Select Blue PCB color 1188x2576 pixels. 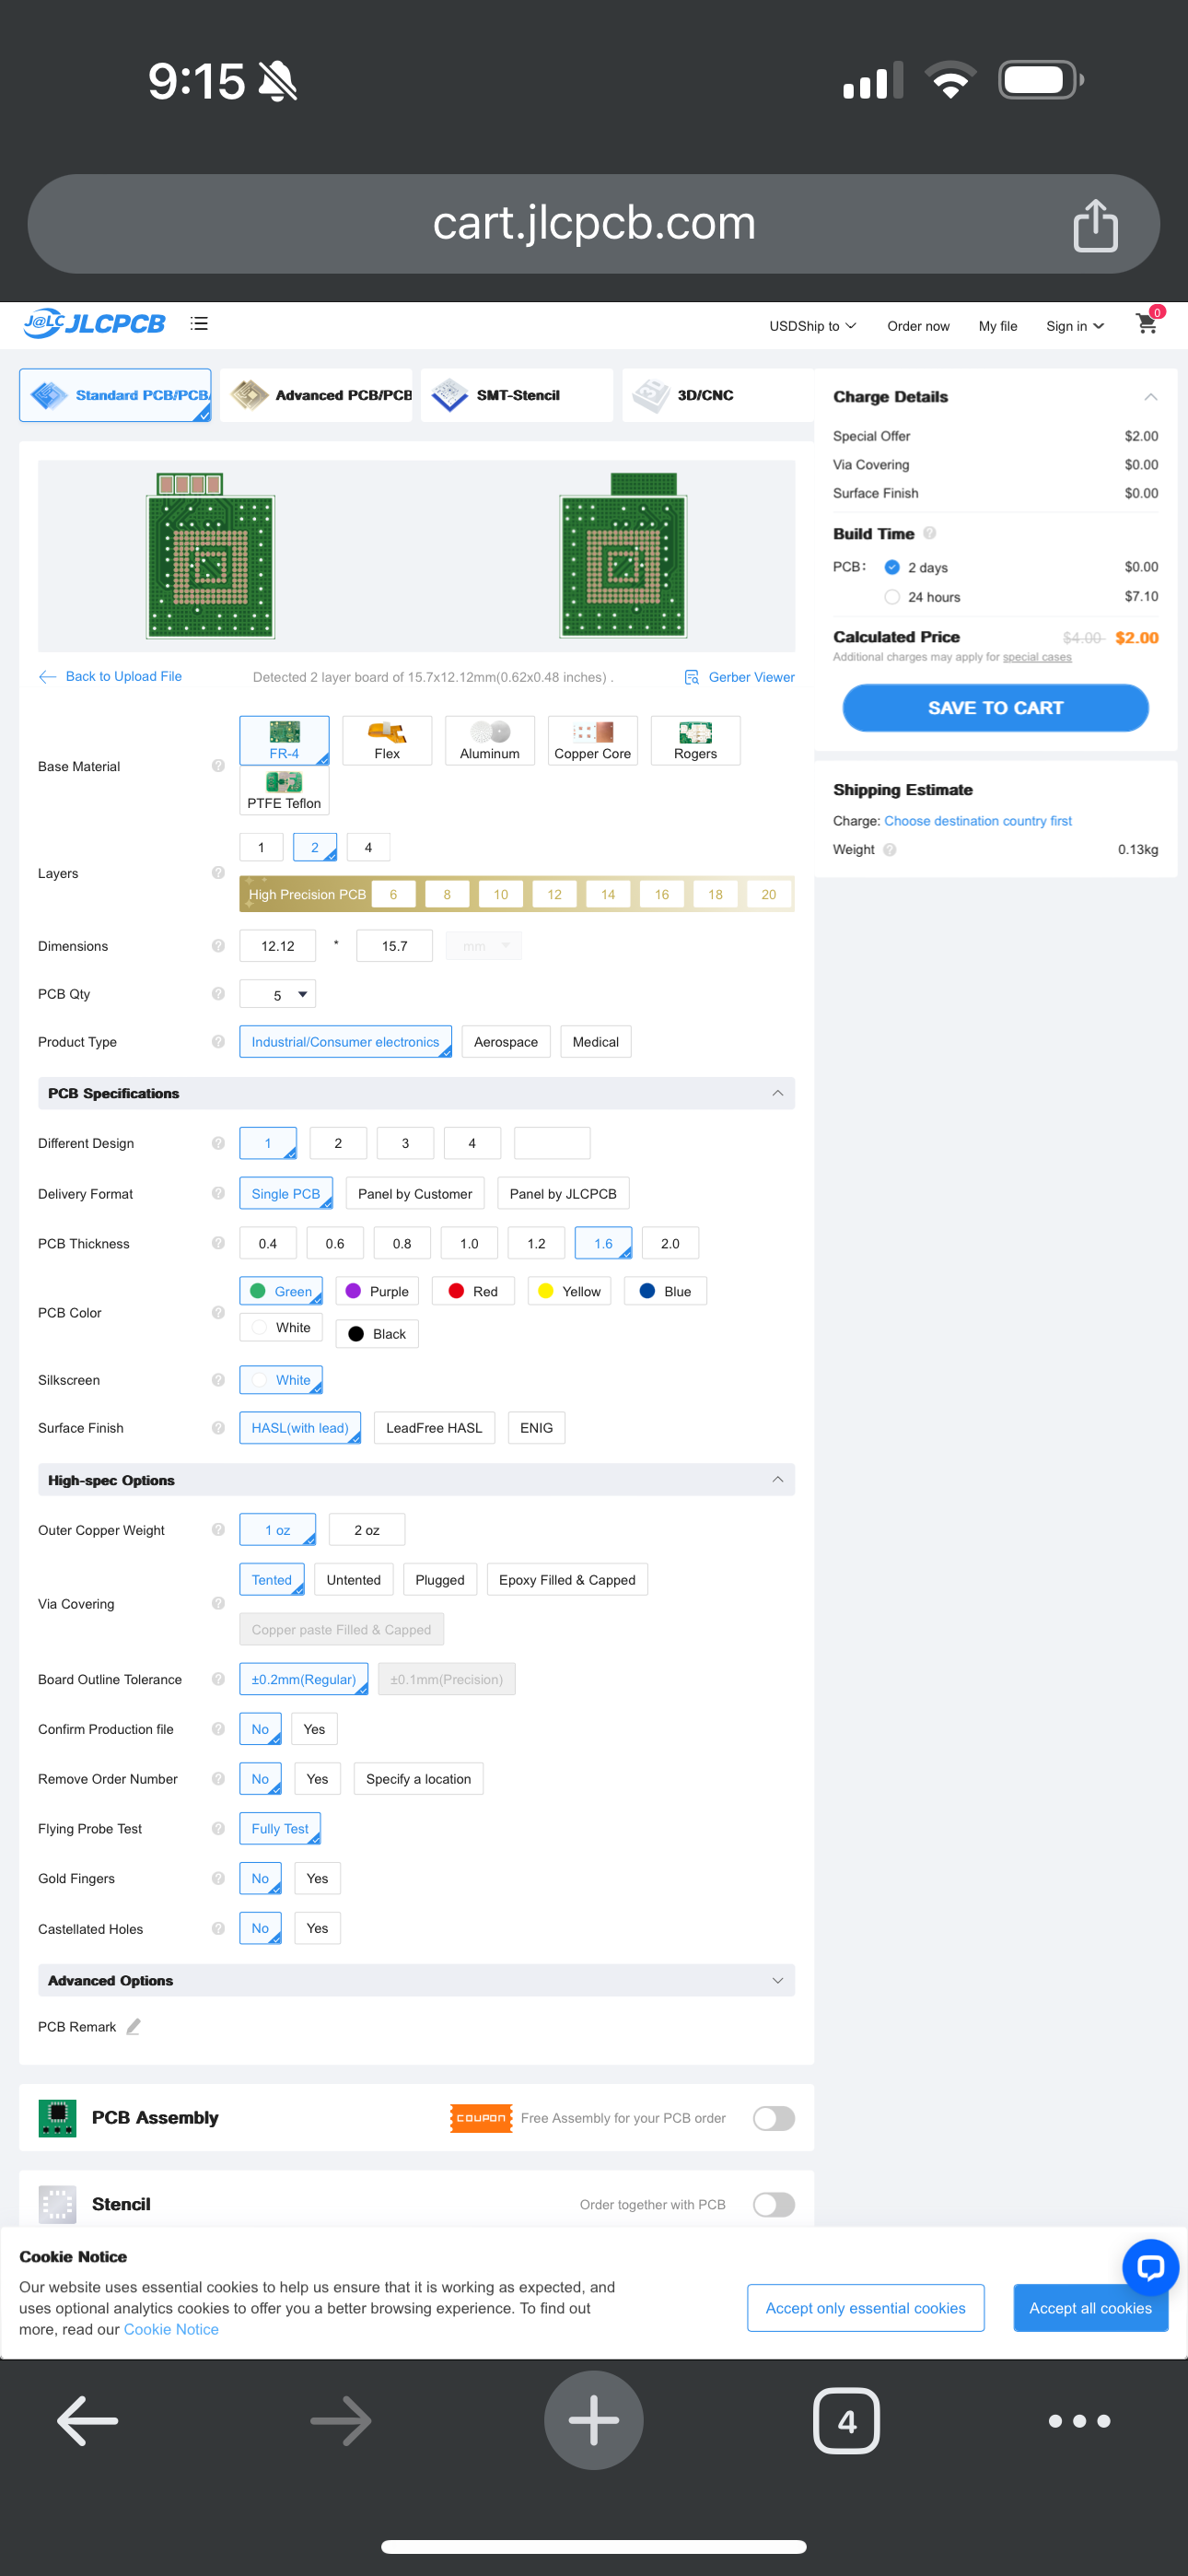(x=665, y=1291)
